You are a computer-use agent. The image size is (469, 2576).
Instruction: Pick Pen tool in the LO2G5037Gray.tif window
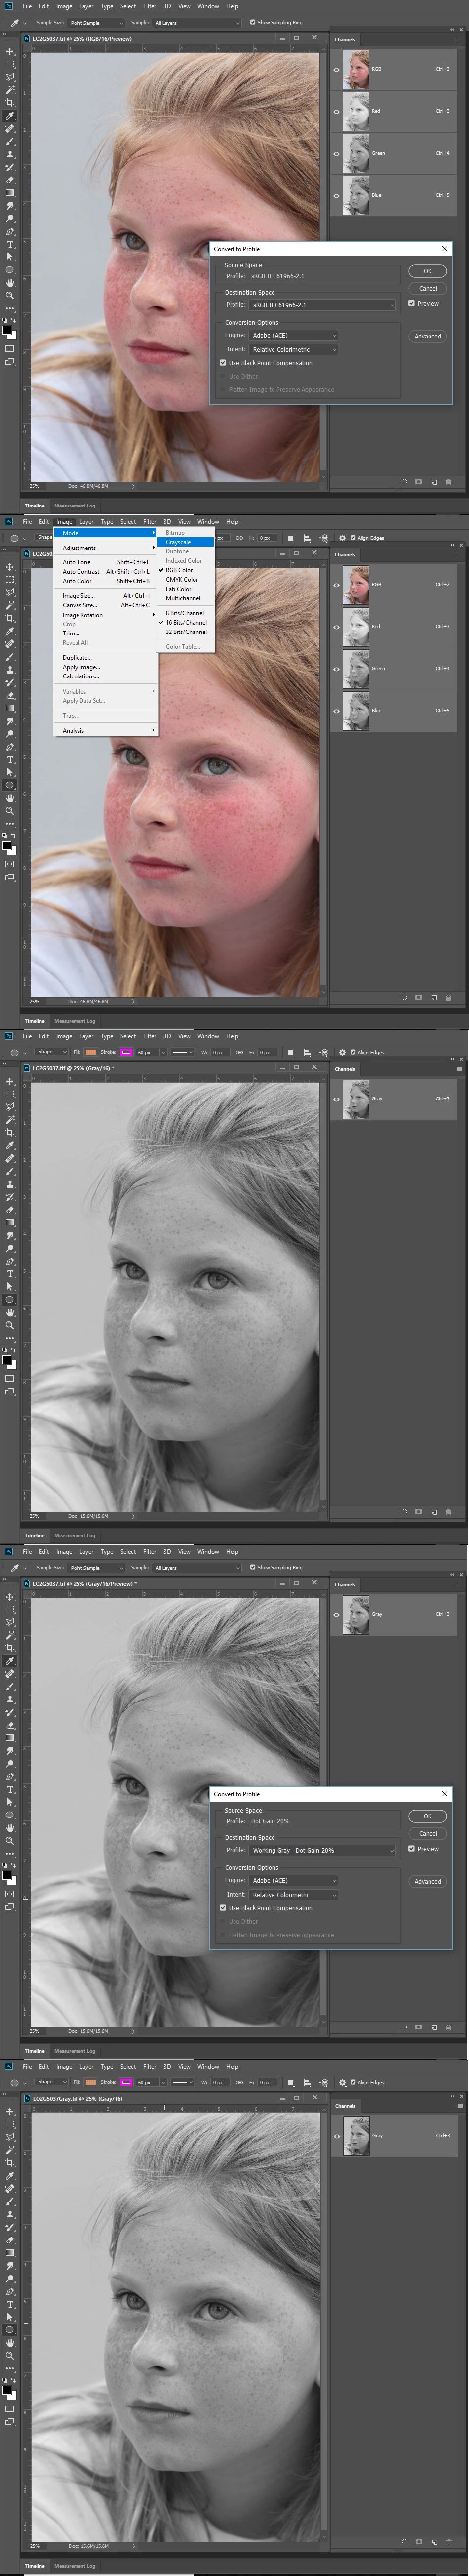pos(10,2292)
